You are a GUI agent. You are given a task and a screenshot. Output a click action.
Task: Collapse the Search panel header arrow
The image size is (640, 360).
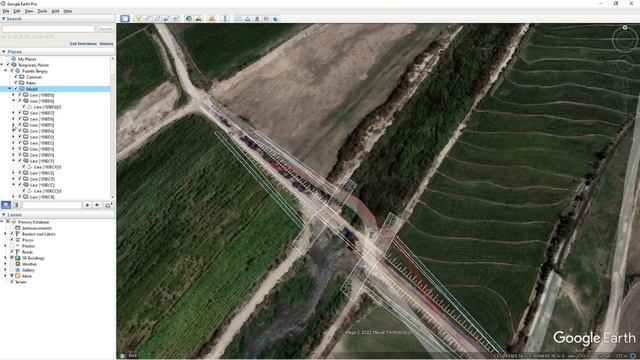[x=4, y=19]
